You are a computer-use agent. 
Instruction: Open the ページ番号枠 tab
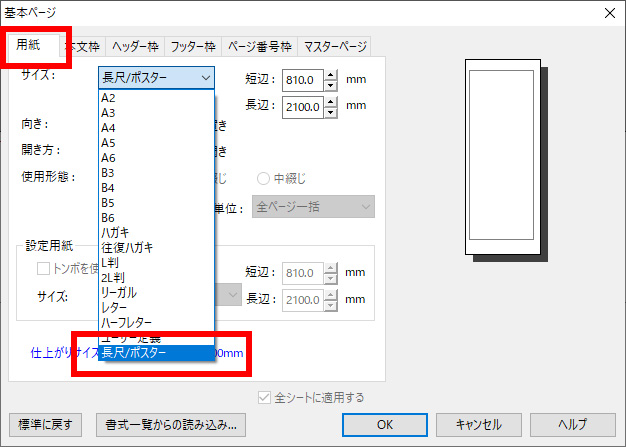(260, 47)
